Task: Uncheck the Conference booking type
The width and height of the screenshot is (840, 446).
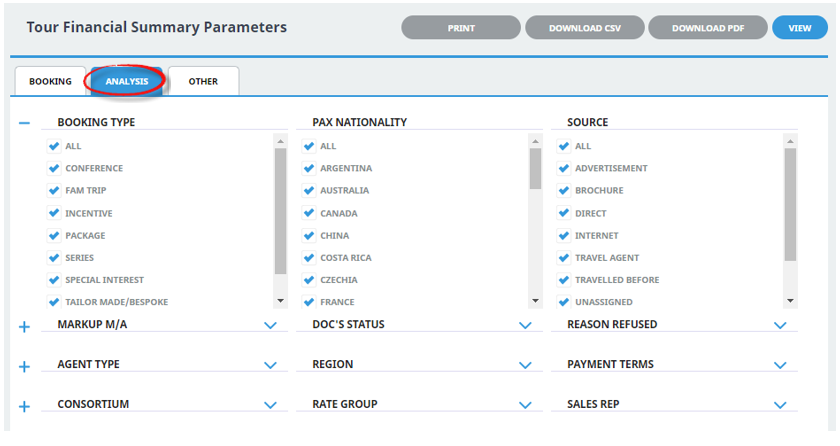Action: click(55, 168)
